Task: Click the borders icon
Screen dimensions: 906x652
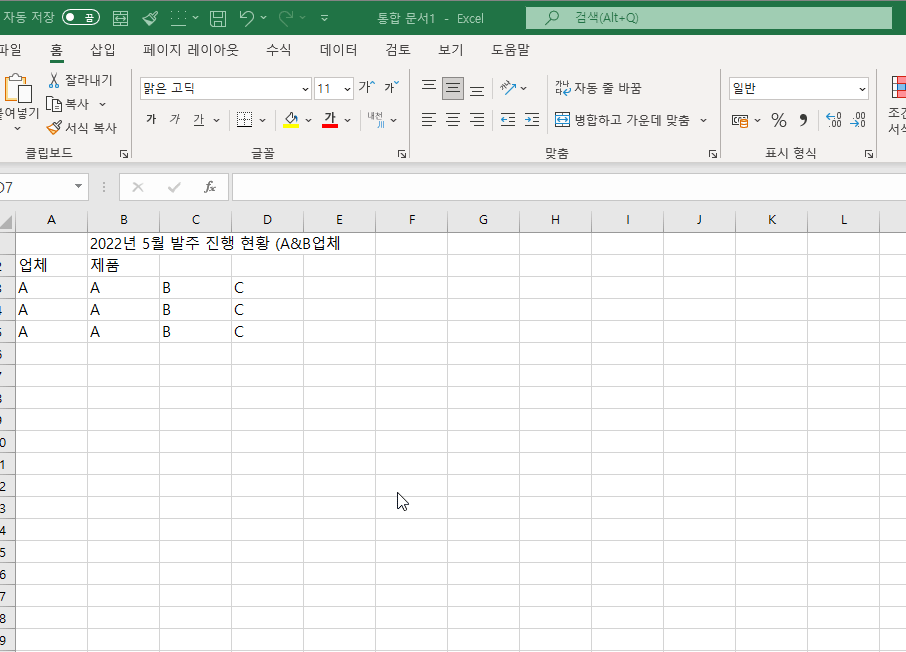Action: click(x=244, y=120)
